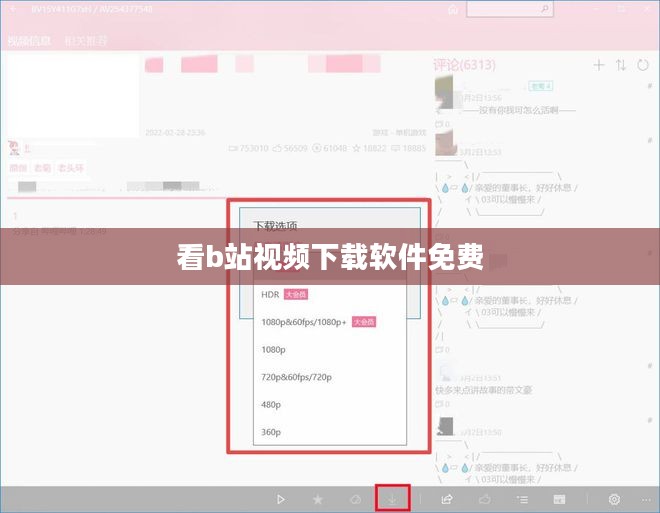Choose 720p&60fps/720p quality option
Image resolution: width=660 pixels, height=513 pixels.
pos(330,377)
